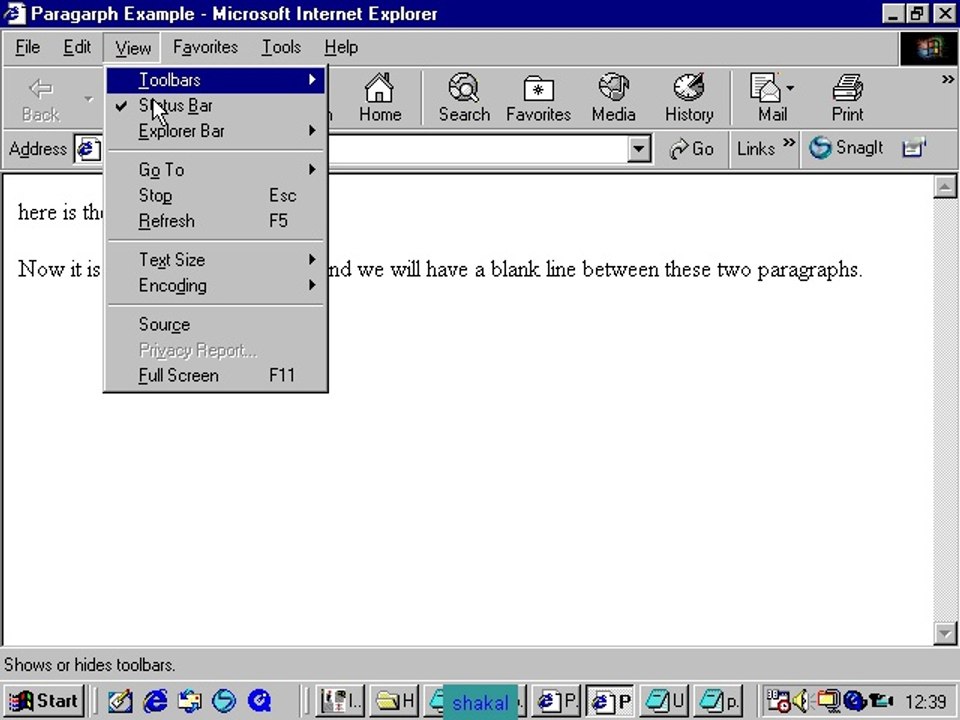The height and width of the screenshot is (720, 960).
Task: Close the open View menu header
Action: [x=132, y=48]
